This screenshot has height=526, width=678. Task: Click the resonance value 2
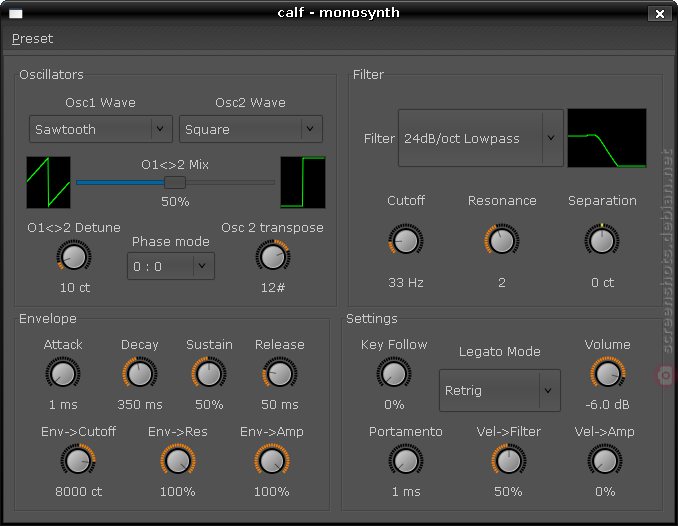pos(502,283)
